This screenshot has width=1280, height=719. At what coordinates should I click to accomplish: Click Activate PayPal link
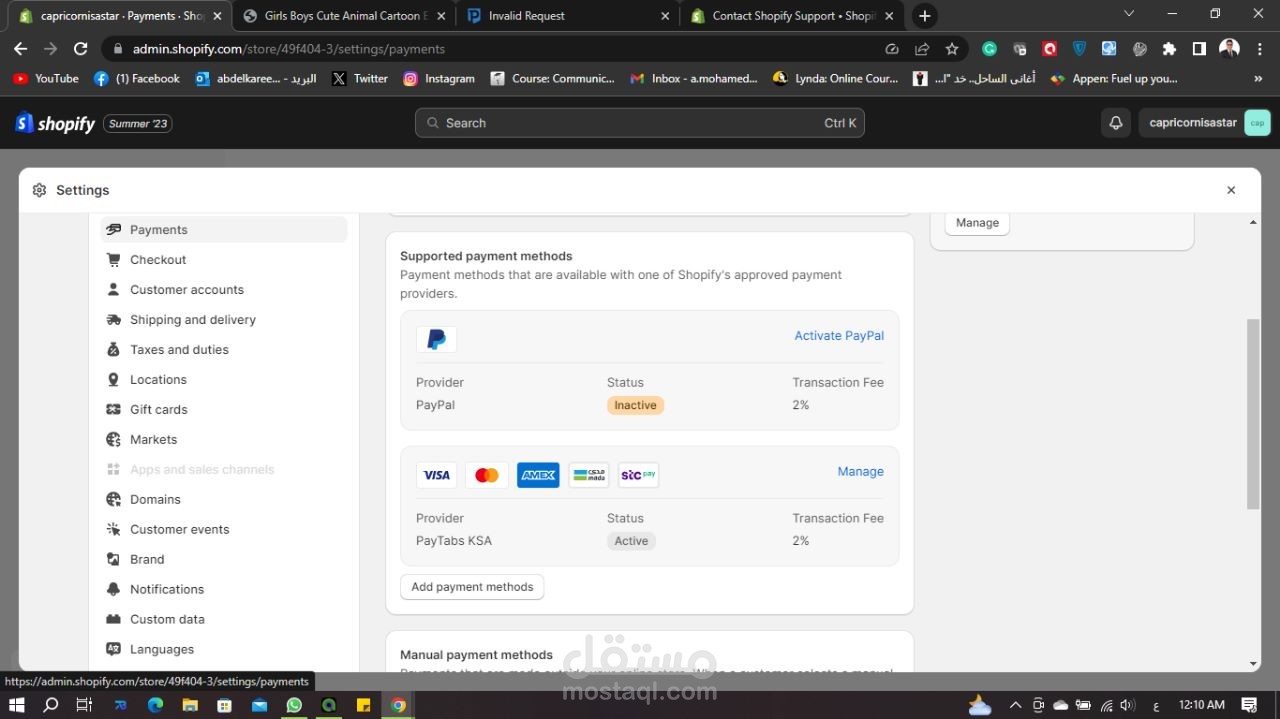click(x=839, y=336)
